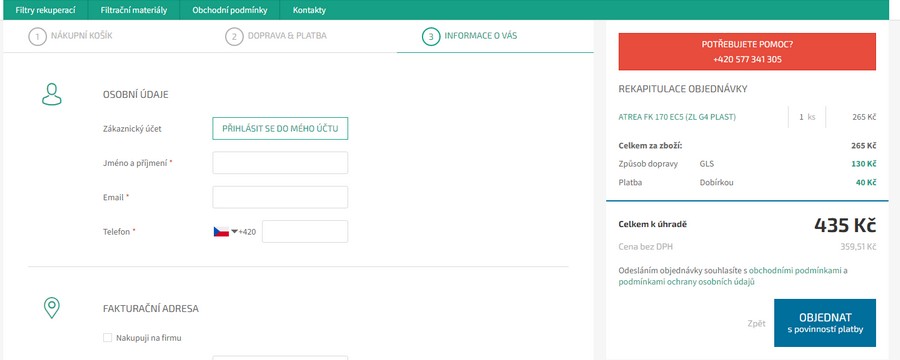Open Obchodní podmínky menu item
The height and width of the screenshot is (360, 900).
pyautogui.click(x=230, y=10)
